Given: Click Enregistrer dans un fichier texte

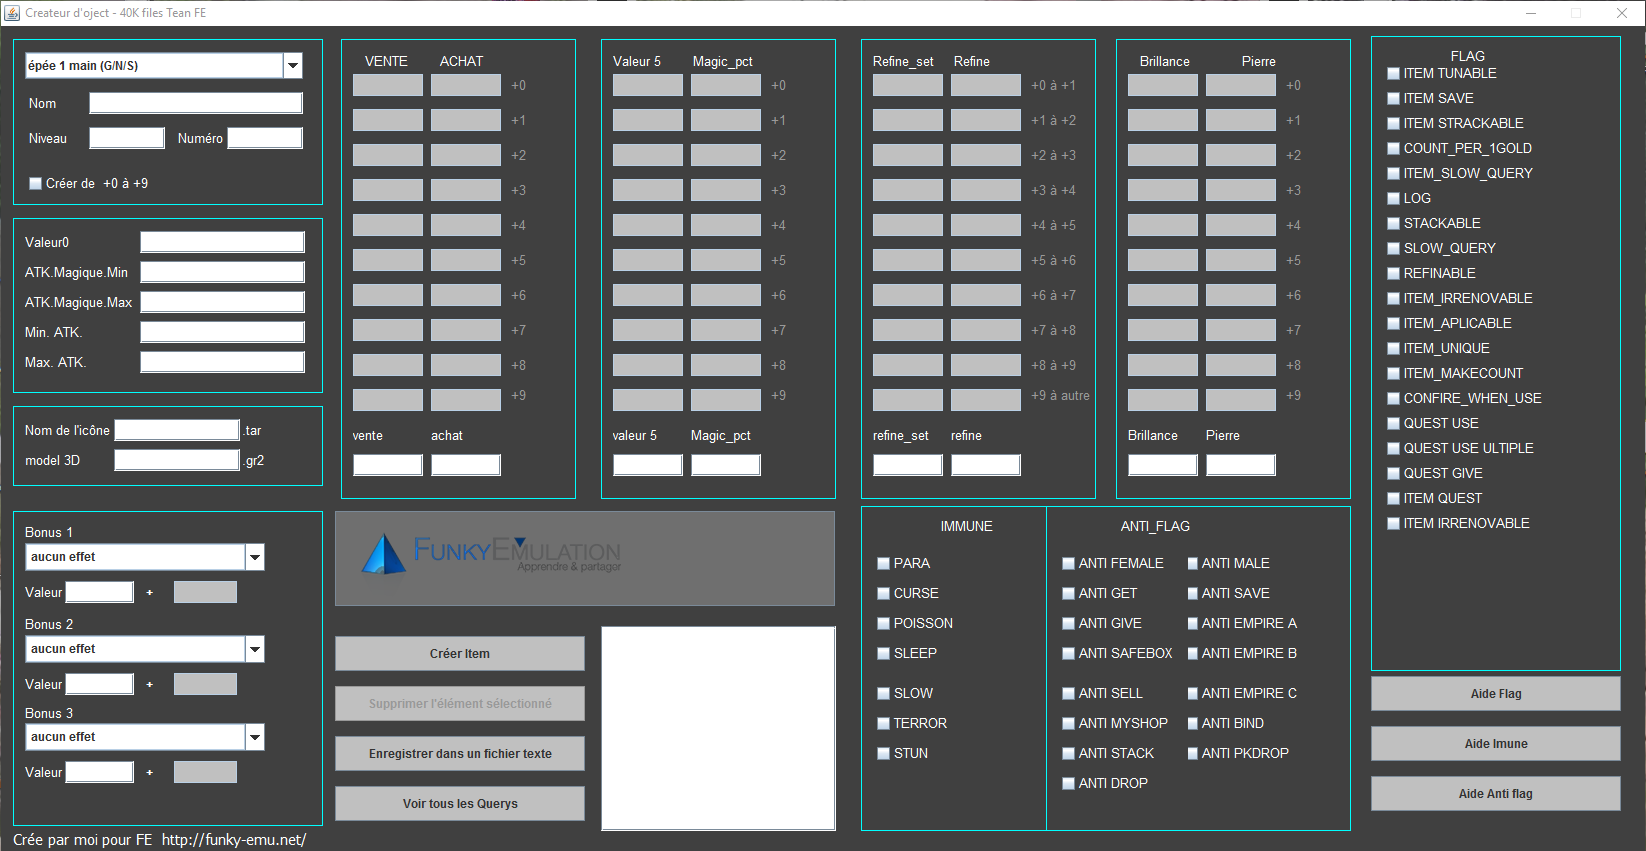Looking at the screenshot, I should [460, 754].
